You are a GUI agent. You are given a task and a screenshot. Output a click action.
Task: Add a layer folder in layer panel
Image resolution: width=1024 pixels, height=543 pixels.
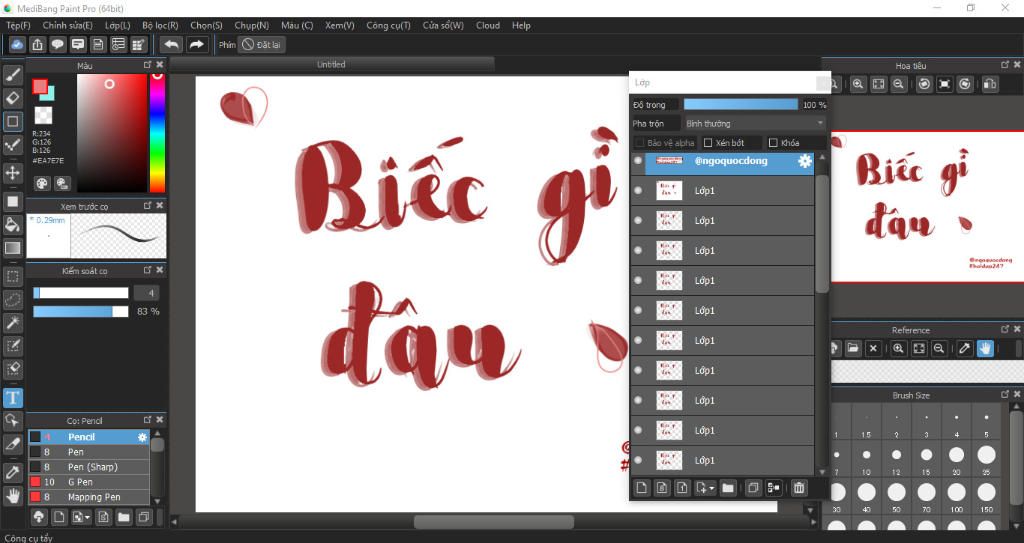coord(728,488)
